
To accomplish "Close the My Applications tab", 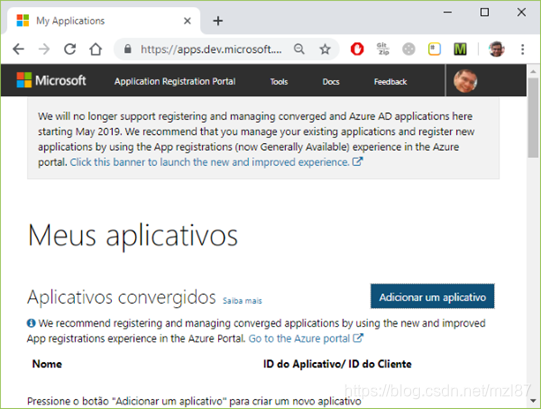I will [x=187, y=21].
